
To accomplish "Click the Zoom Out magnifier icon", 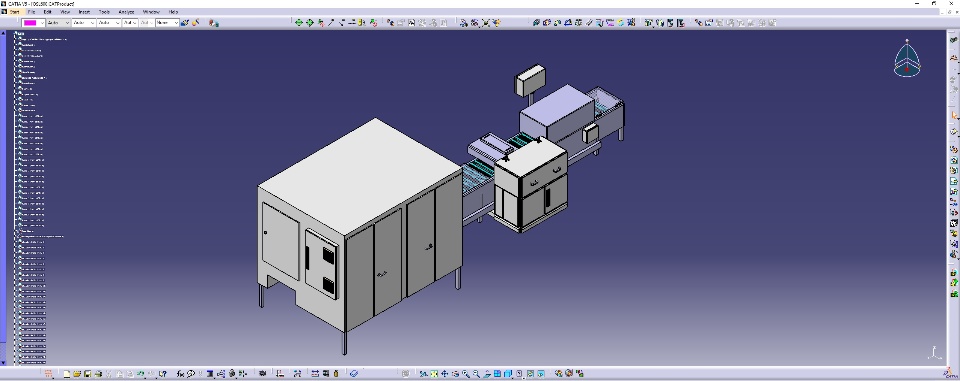I will click(477, 374).
